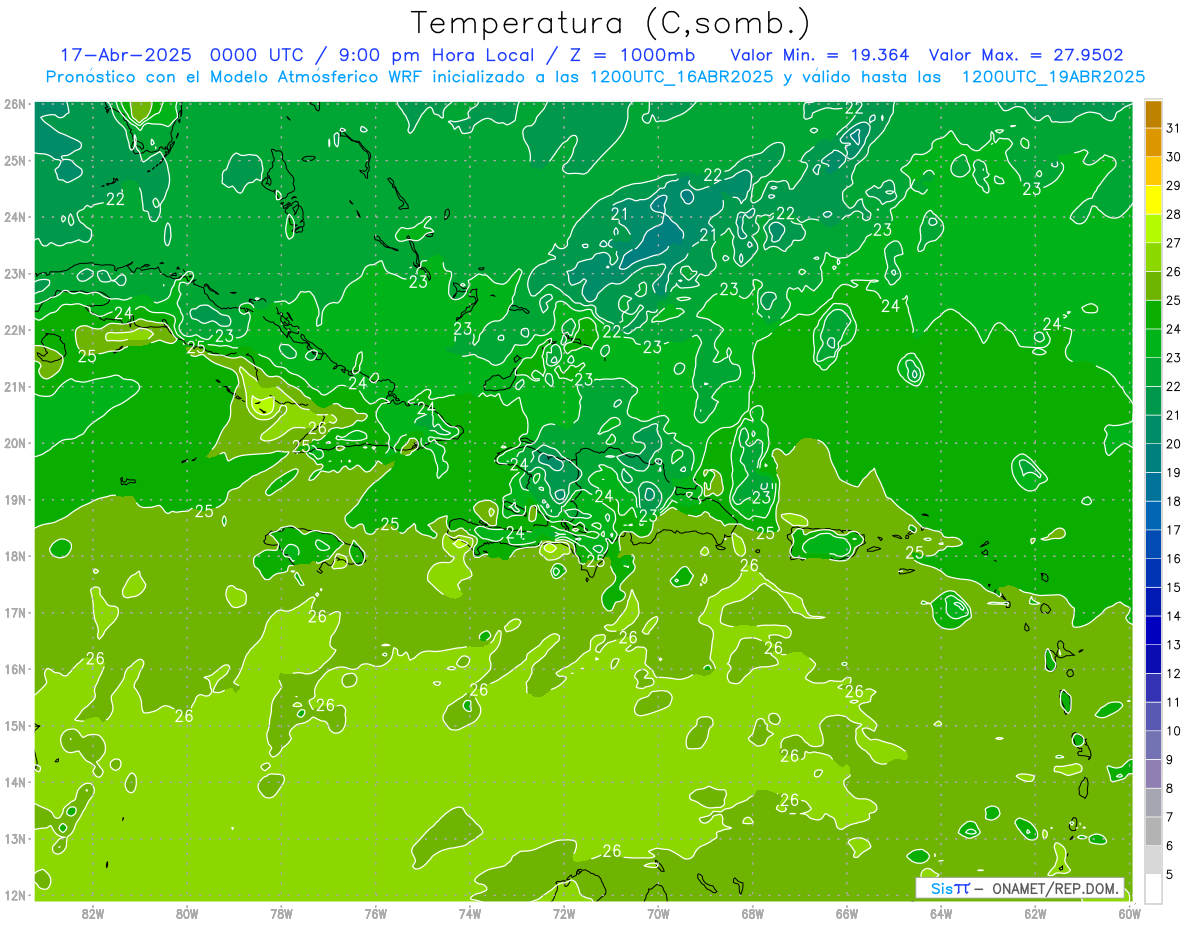Pick the deep blue colorbar swatch between 13 and 14
This screenshot has height=927, width=1200.
1153,630
